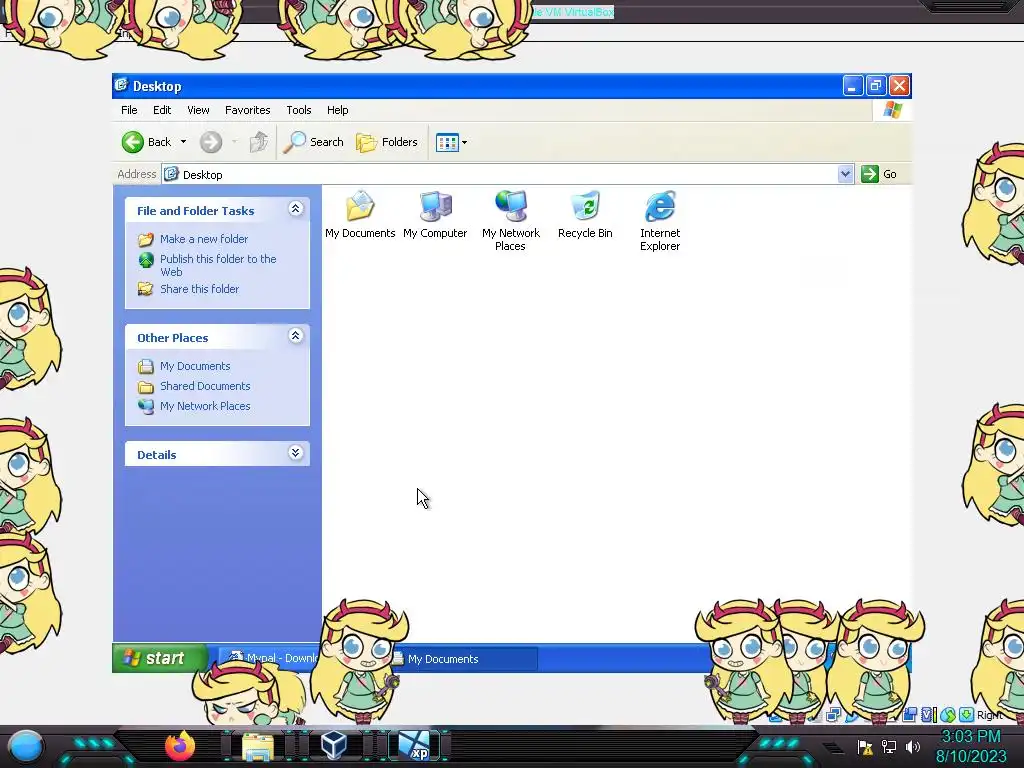Click the XP VM taskbar icon
Screen dimensions: 1024x768
pyautogui.click(x=415, y=746)
